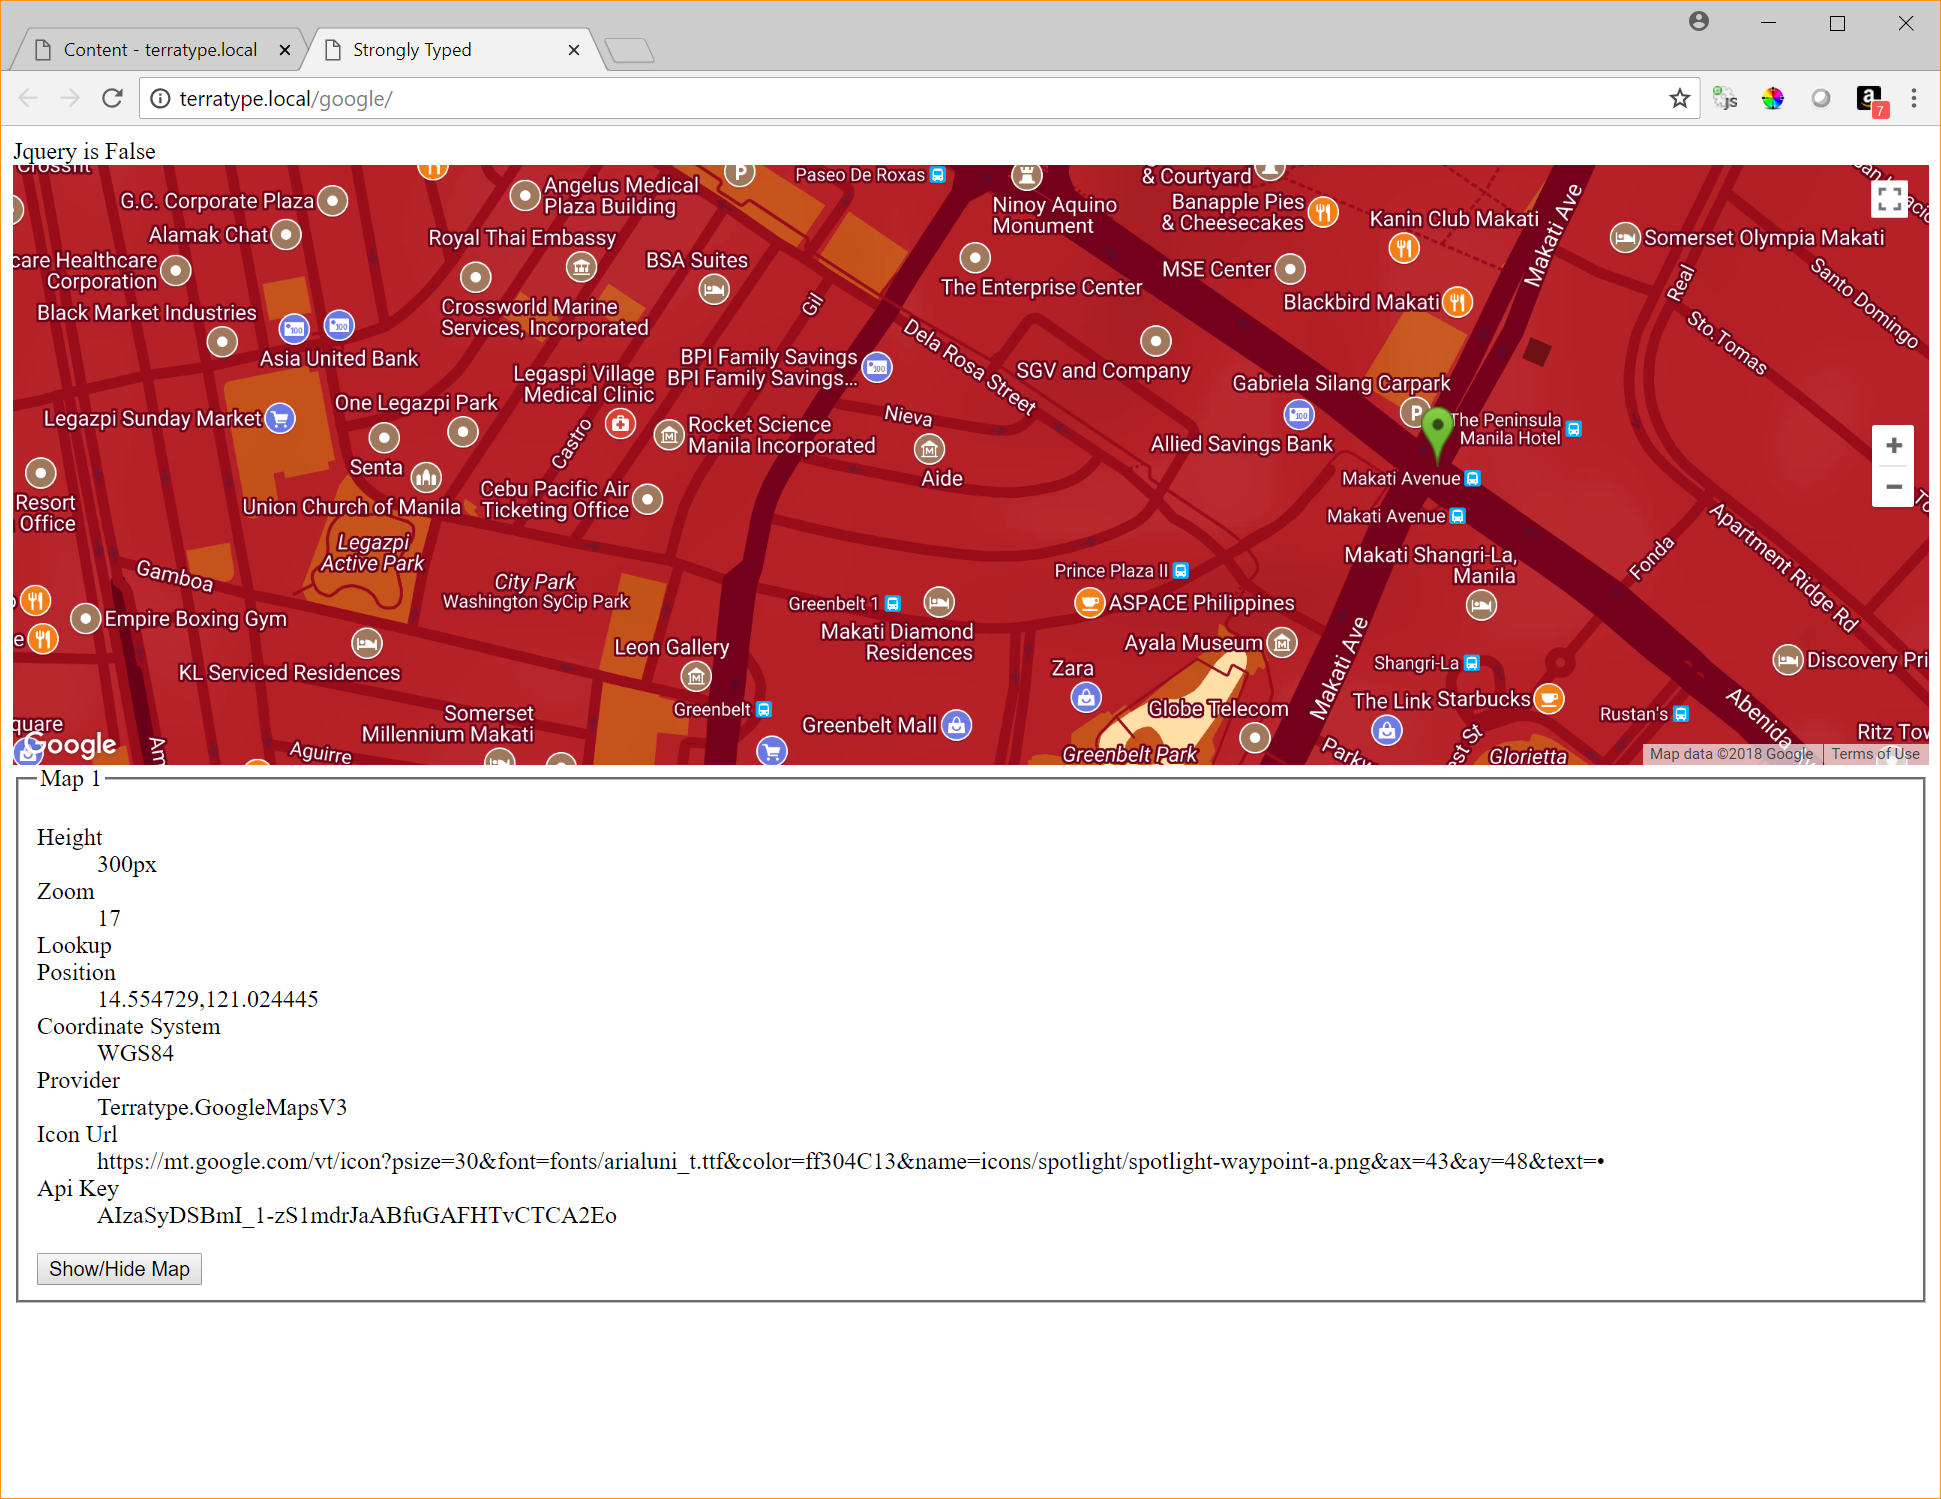Click Empire Boxing Gym marker
Viewport: 1941px width, 1499px height.
tap(86, 619)
